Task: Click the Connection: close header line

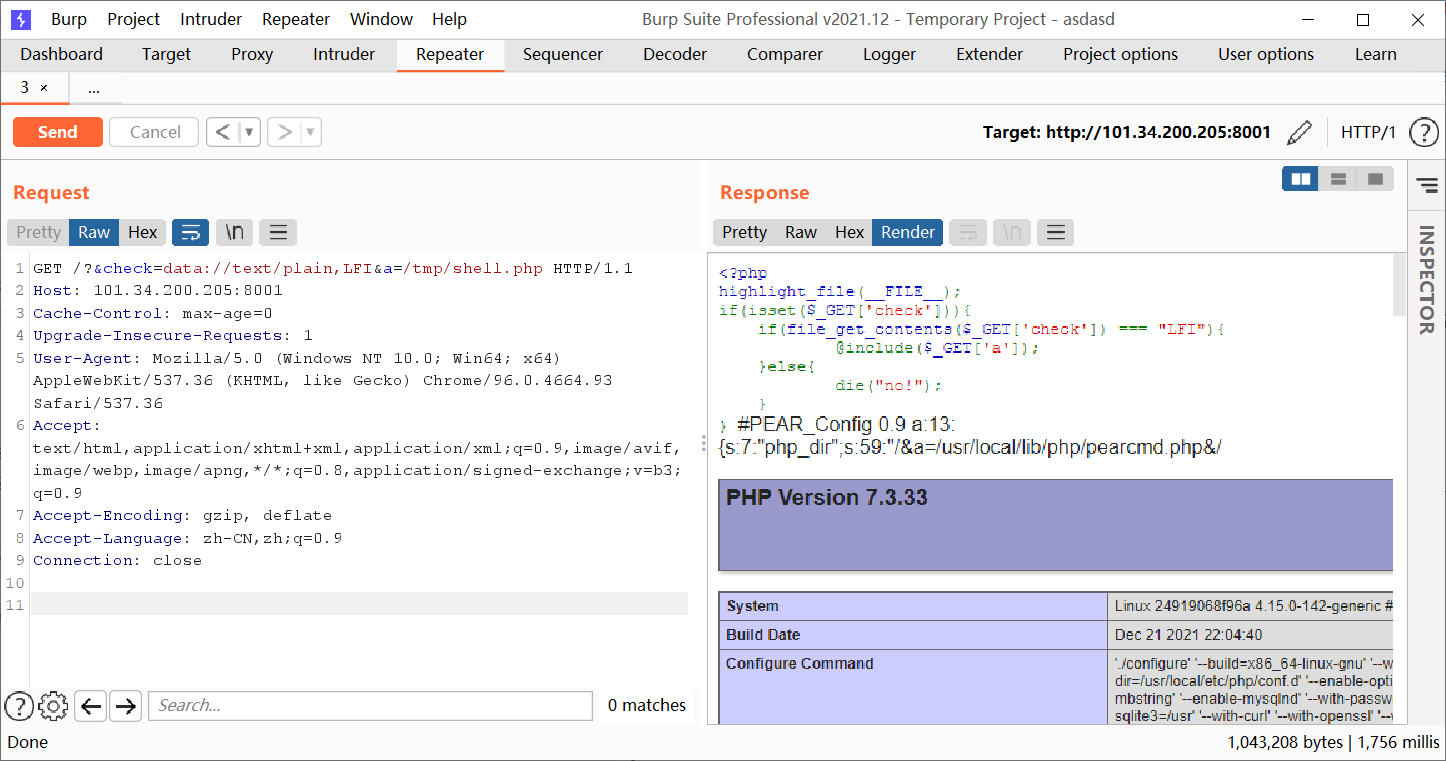Action: tap(117, 561)
